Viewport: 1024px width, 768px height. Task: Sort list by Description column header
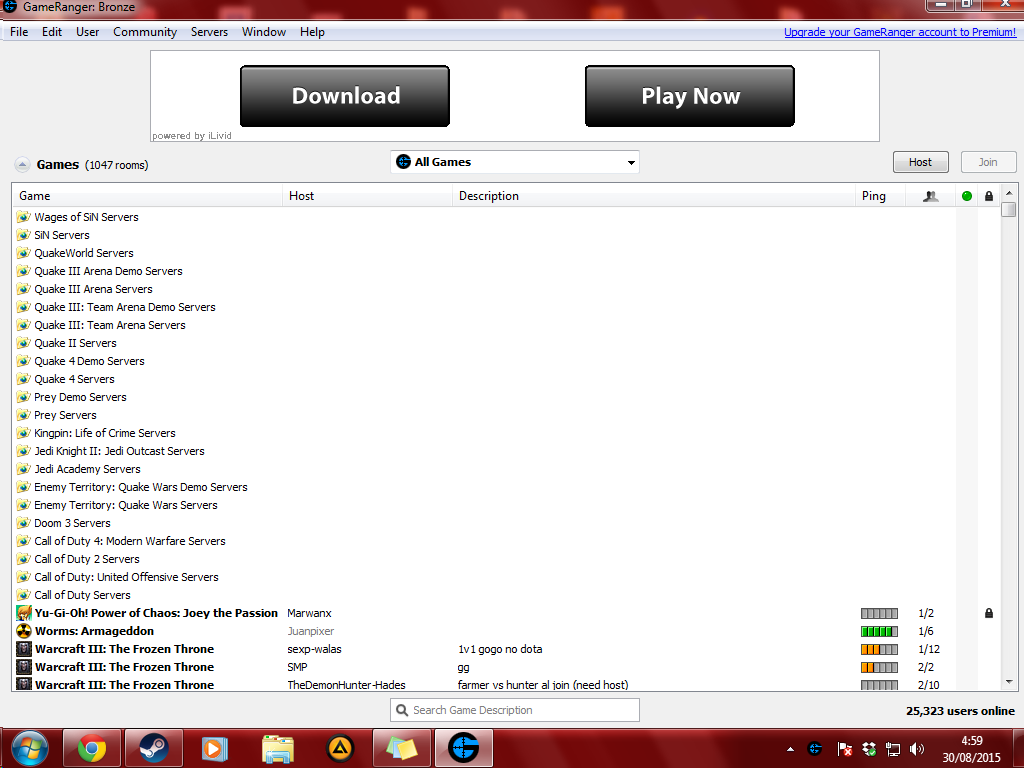pos(654,196)
